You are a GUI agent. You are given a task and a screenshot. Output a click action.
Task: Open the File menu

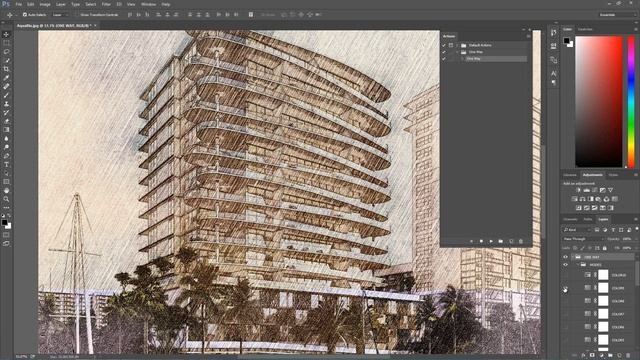coord(19,4)
